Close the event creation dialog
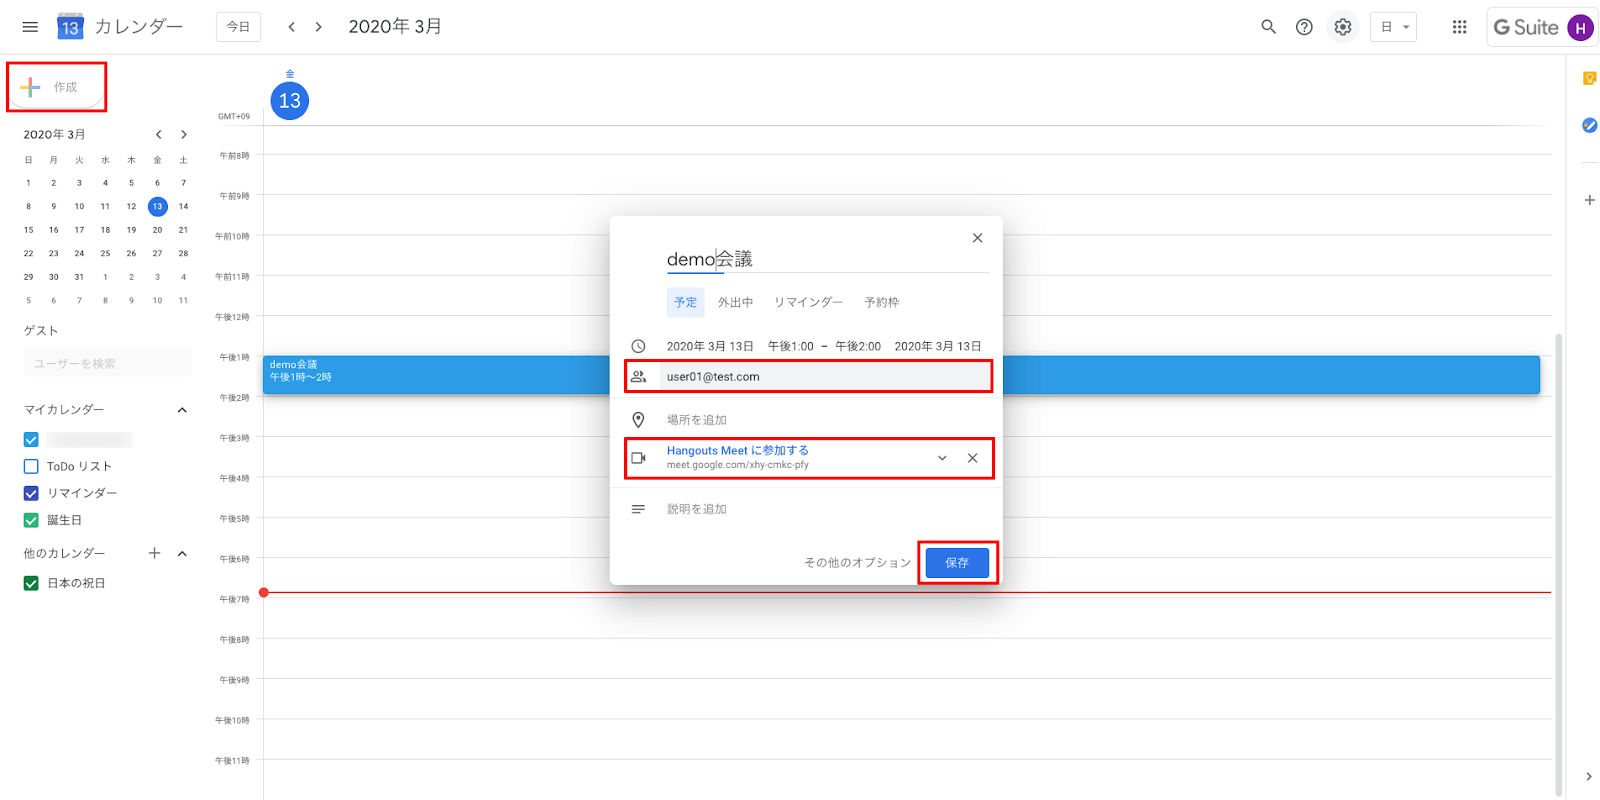 [x=977, y=238]
